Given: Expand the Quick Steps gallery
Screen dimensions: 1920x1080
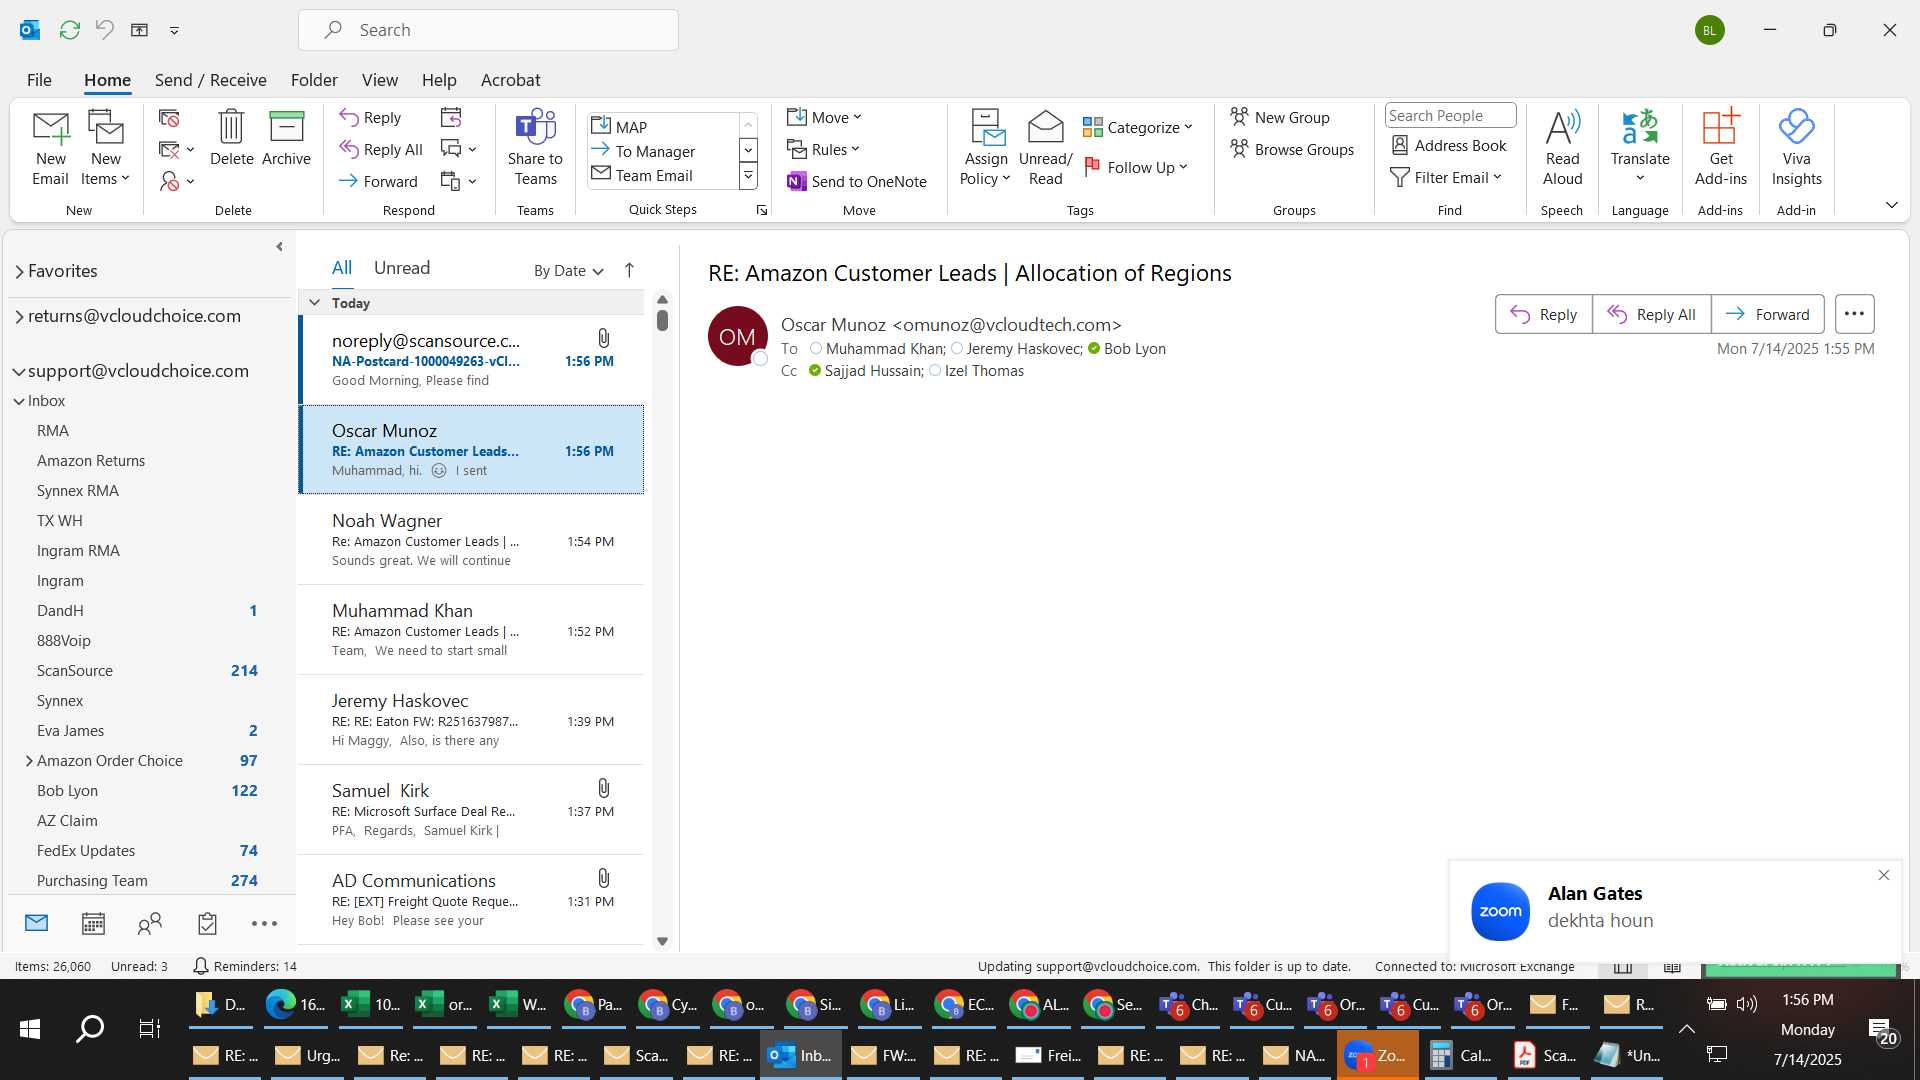Looking at the screenshot, I should [748, 176].
